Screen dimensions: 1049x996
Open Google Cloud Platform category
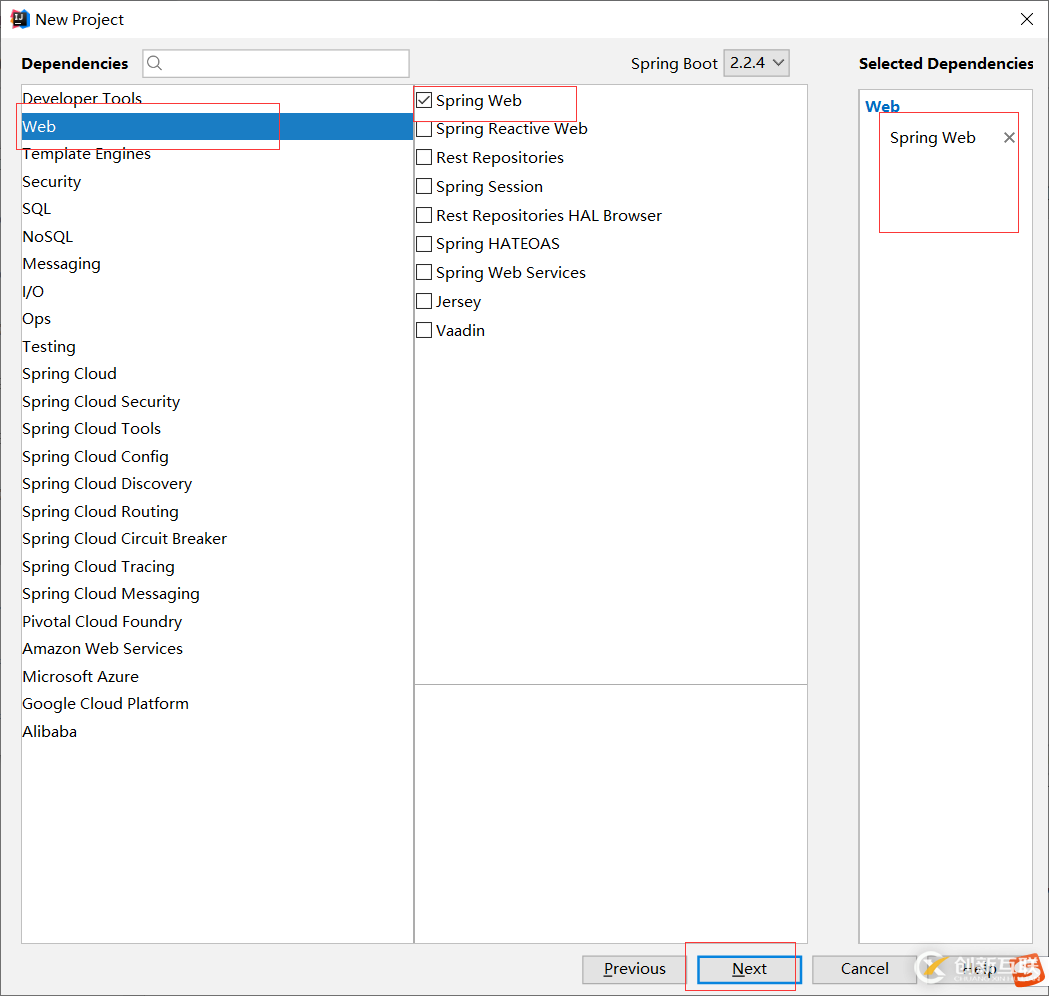pos(217,704)
